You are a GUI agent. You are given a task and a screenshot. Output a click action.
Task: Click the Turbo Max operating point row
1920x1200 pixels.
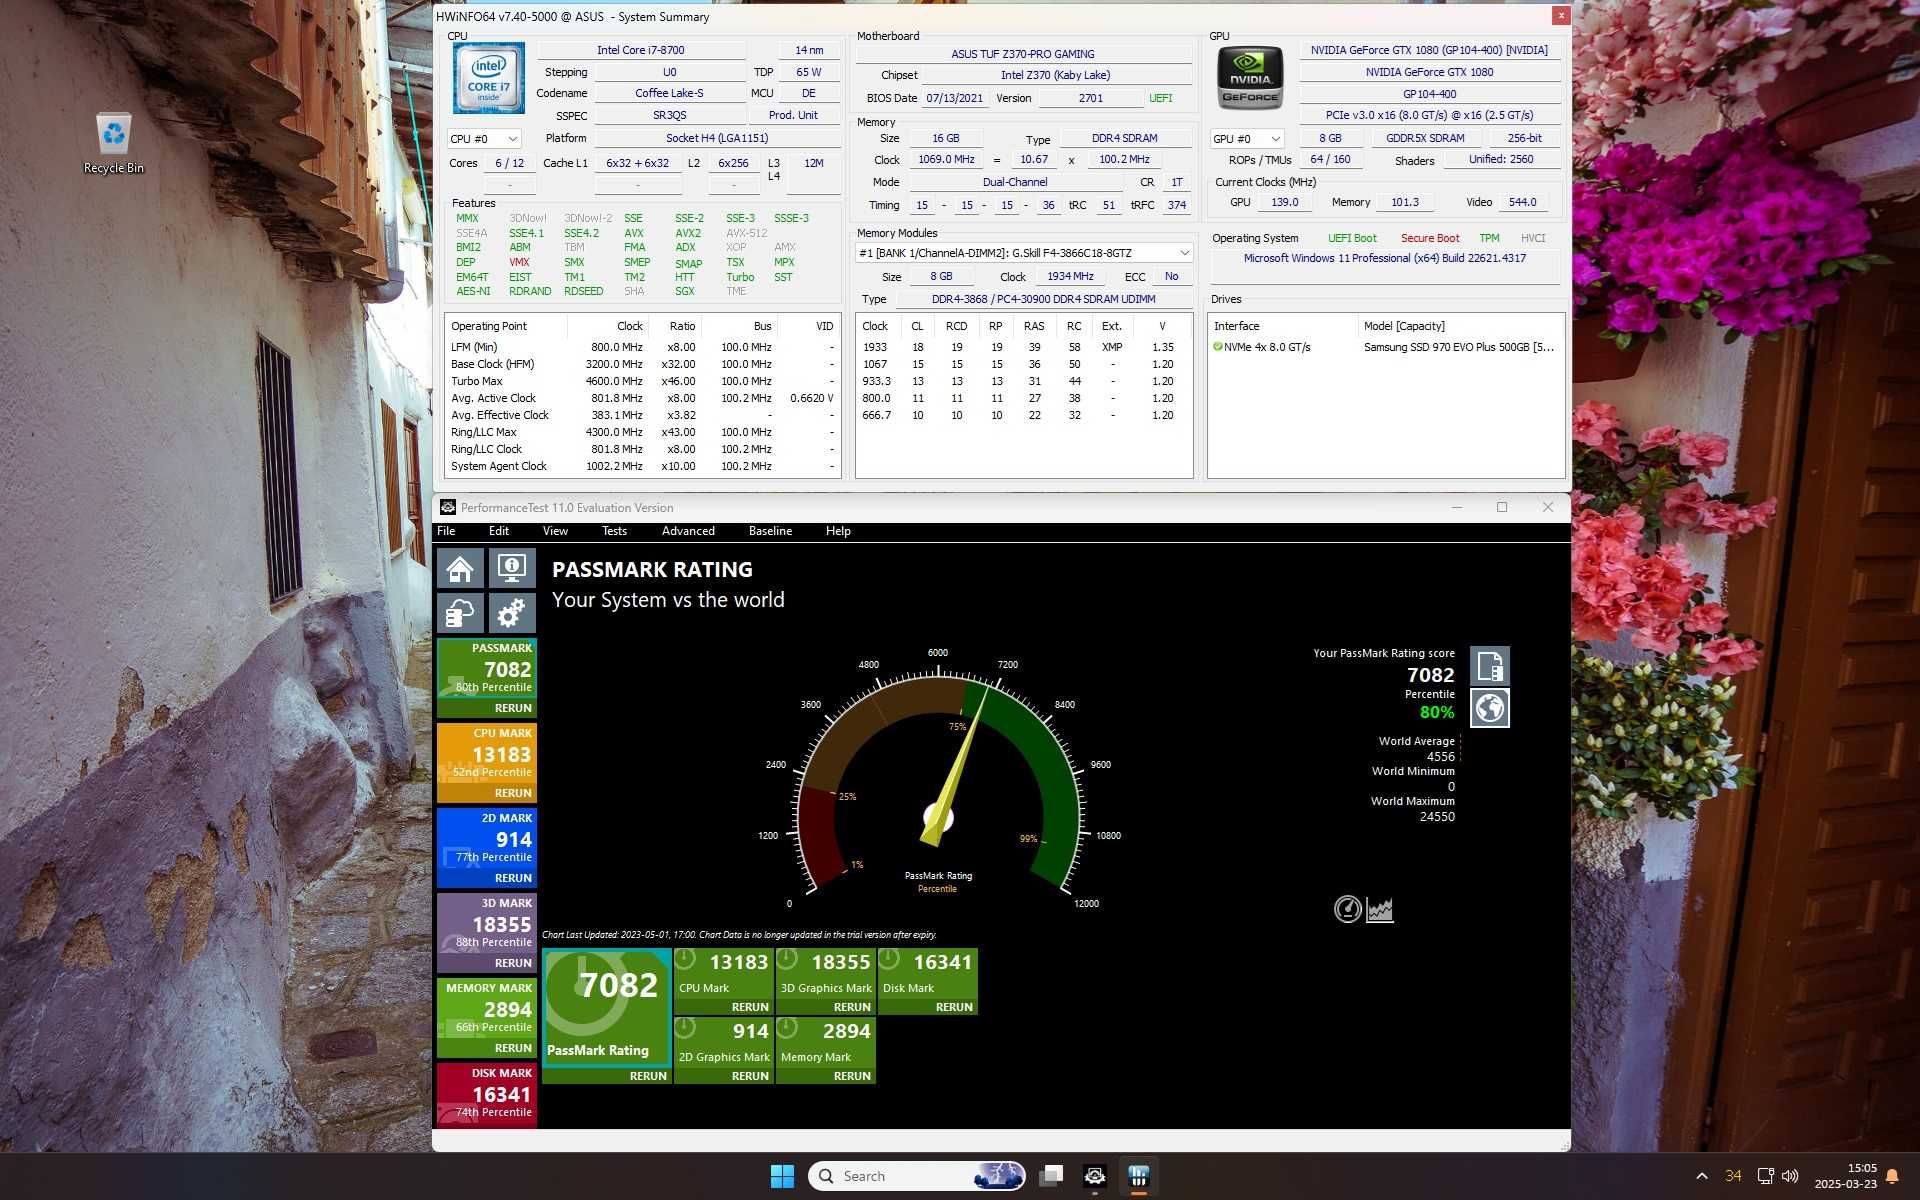click(642, 381)
